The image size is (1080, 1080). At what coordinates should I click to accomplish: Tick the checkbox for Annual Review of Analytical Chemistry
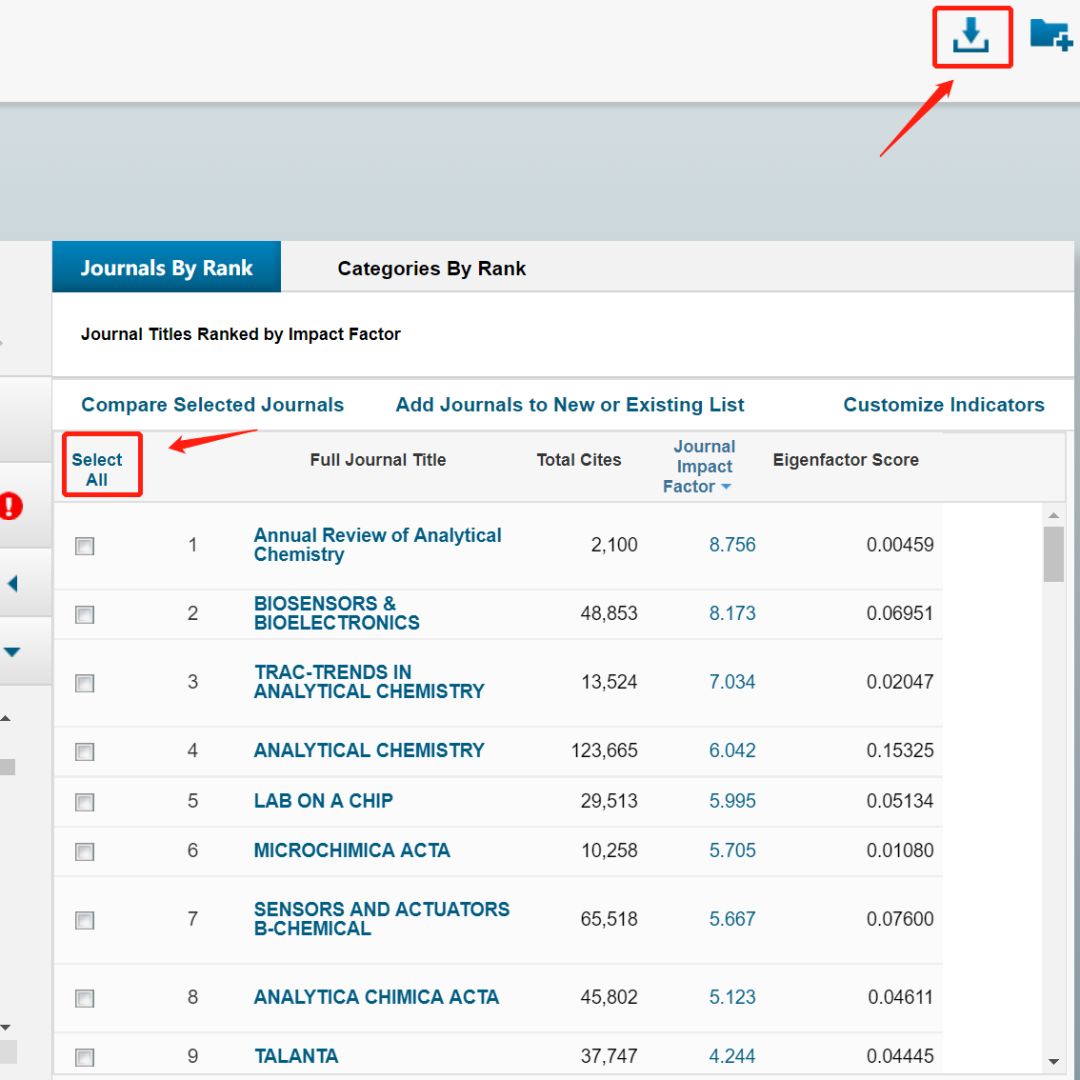(x=85, y=546)
